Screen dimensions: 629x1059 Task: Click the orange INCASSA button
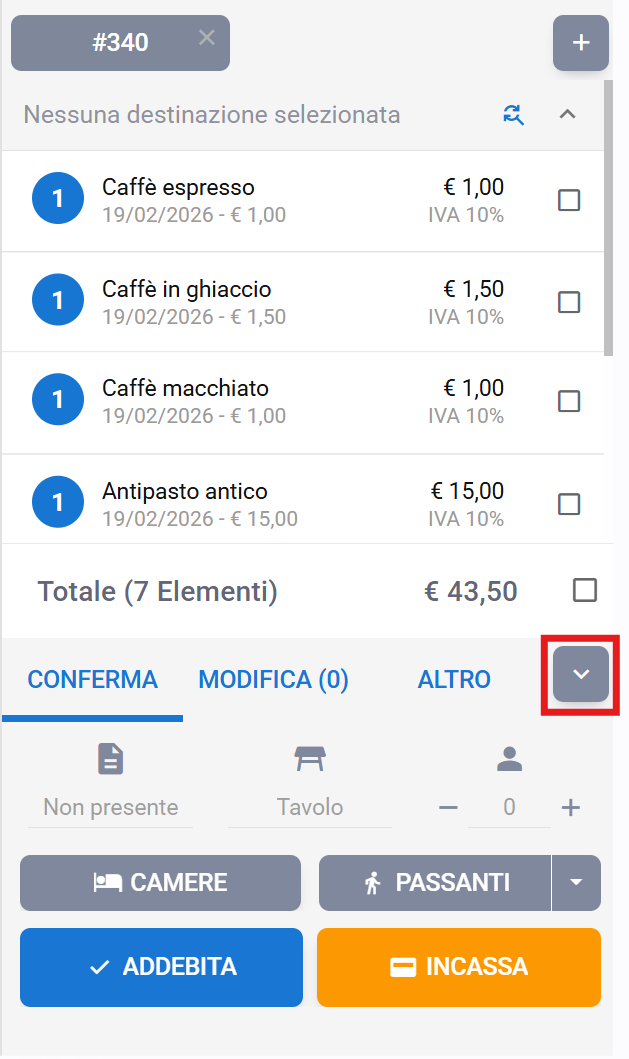[x=458, y=967]
